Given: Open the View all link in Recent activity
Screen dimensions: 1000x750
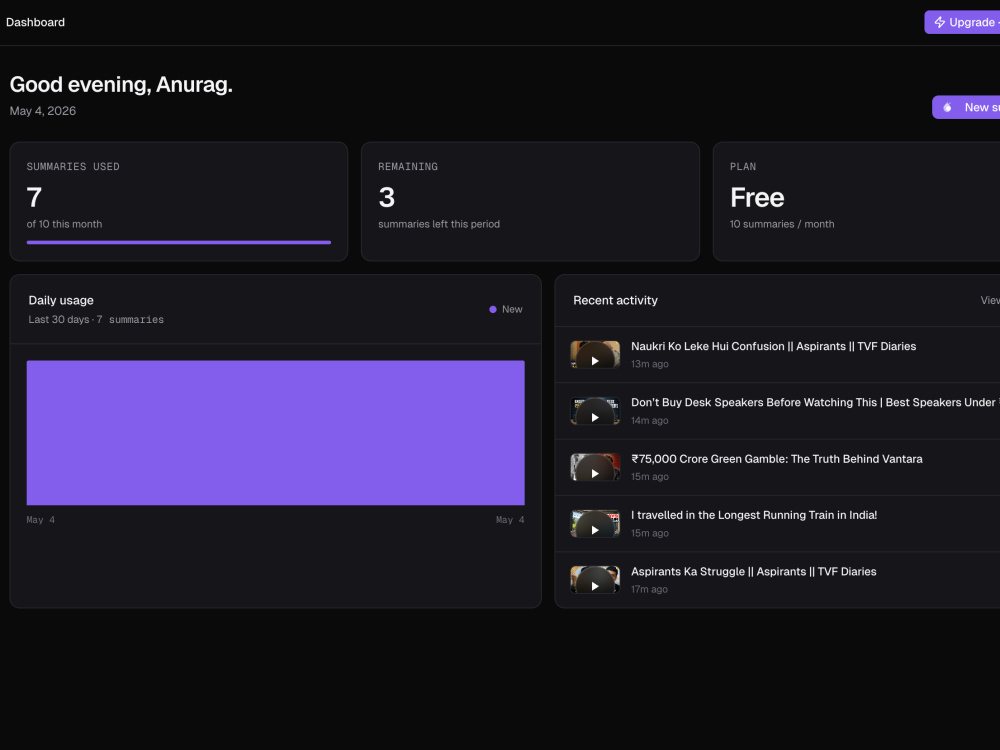Looking at the screenshot, I should 990,300.
